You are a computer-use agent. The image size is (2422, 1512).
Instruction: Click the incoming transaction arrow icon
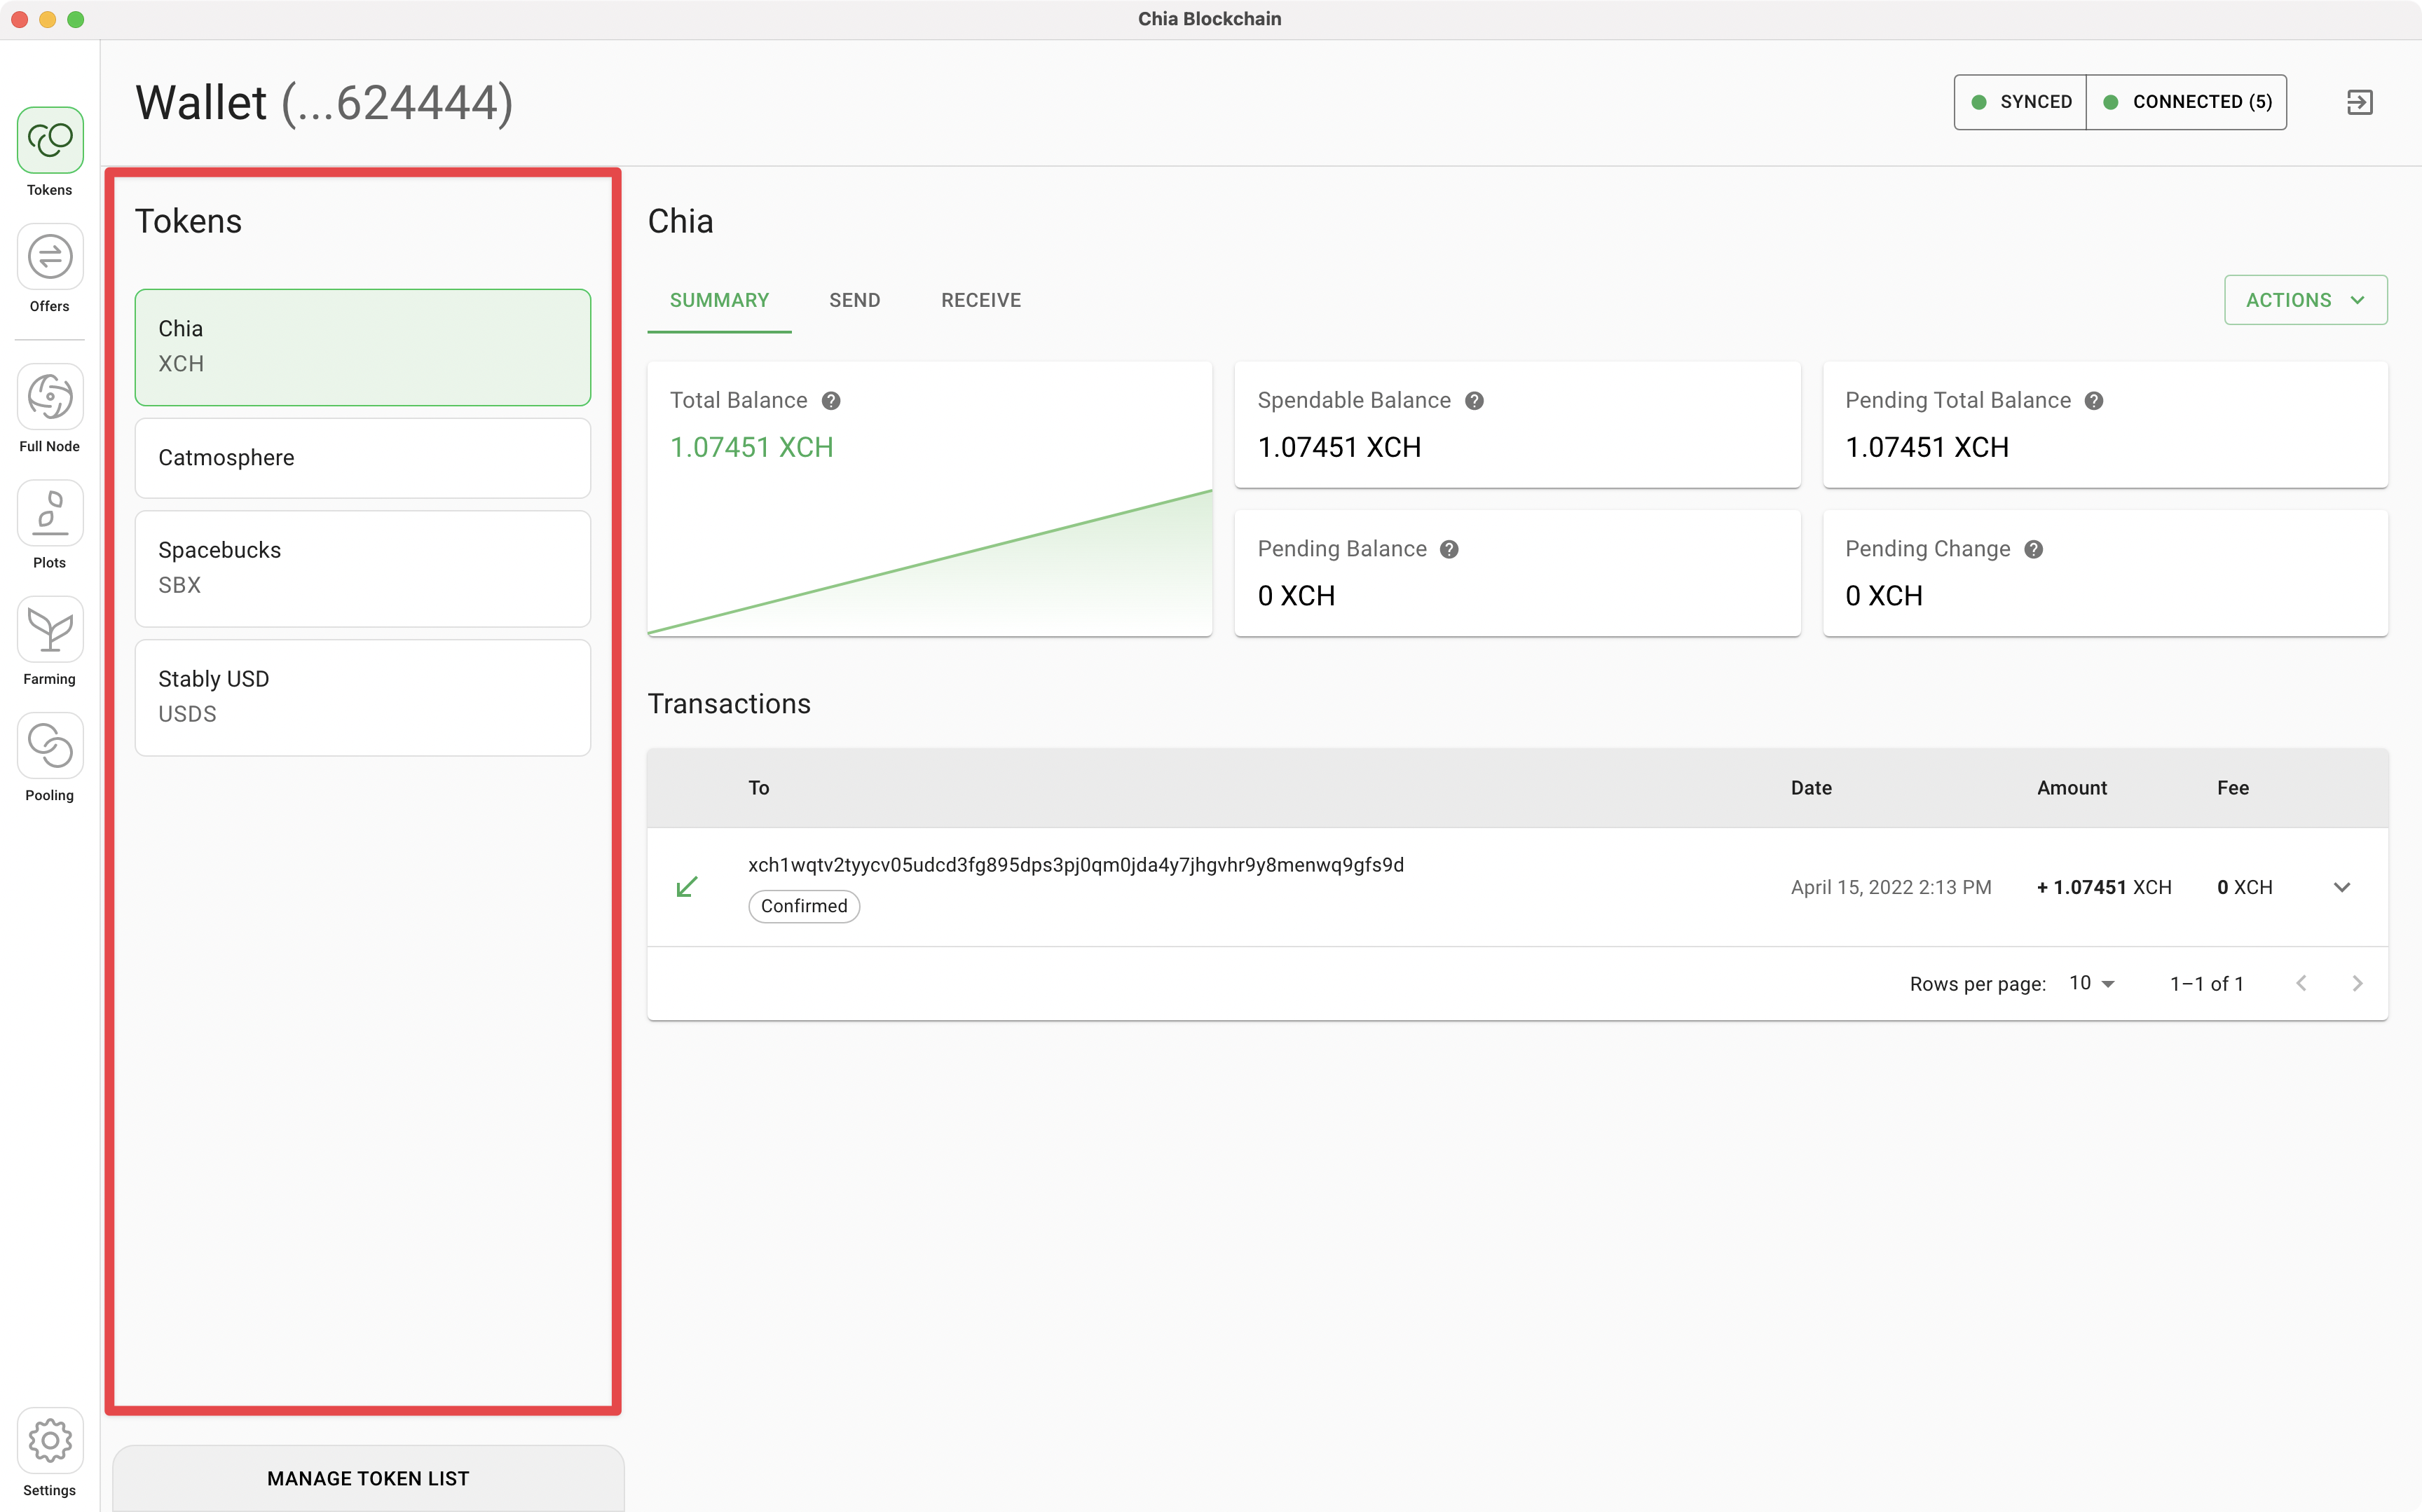[687, 887]
